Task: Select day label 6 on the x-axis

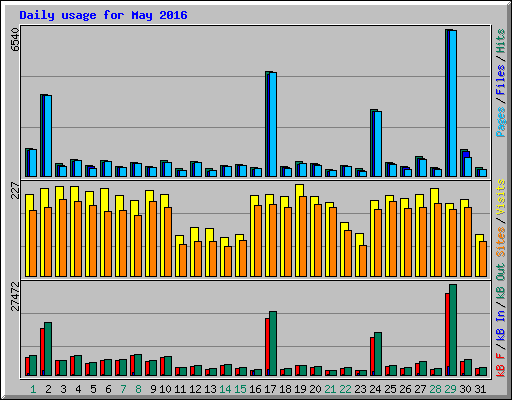Action: coord(108,389)
